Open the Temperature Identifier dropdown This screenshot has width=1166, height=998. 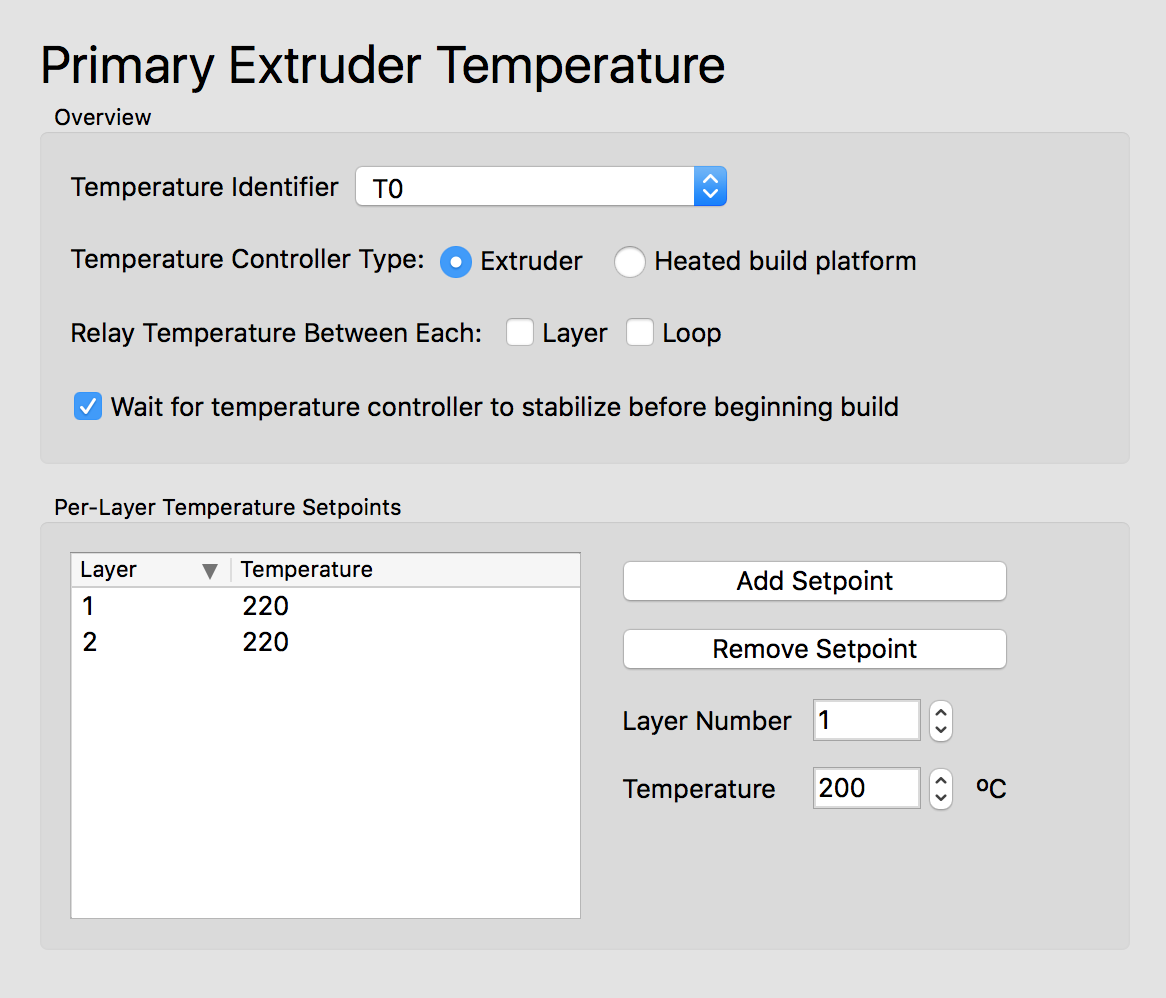pos(540,187)
